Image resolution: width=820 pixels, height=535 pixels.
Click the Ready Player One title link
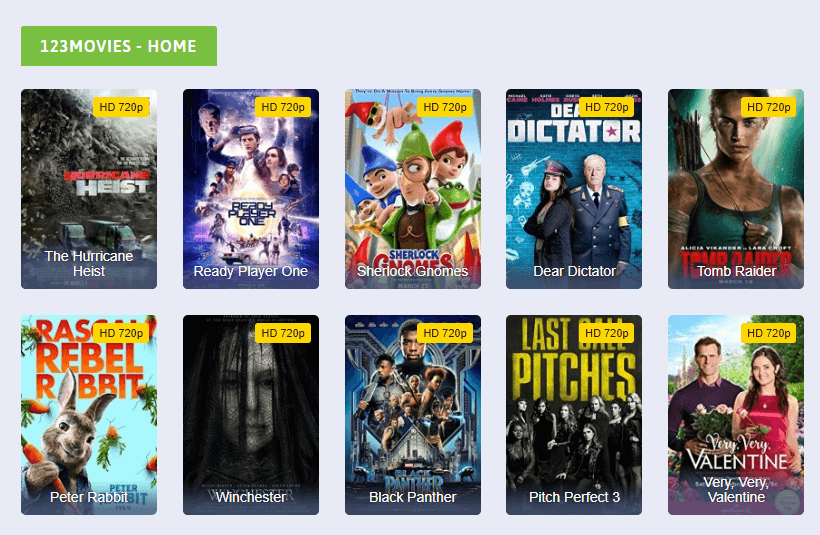point(251,271)
